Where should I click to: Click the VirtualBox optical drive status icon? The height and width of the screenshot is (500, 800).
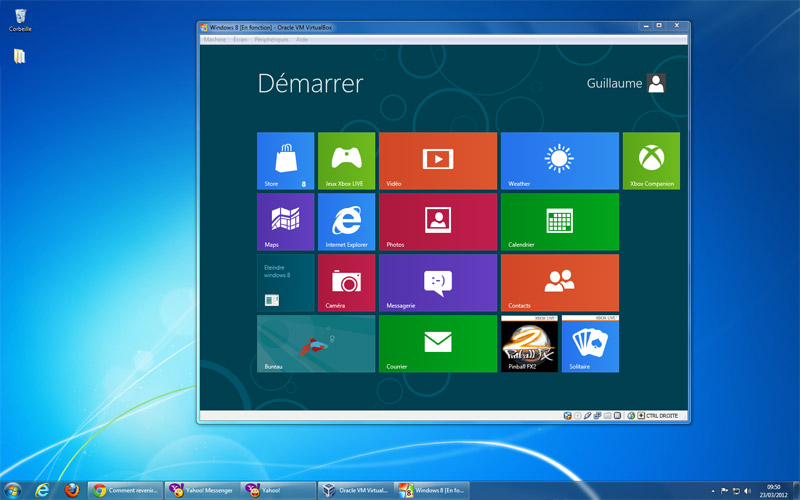click(x=578, y=416)
